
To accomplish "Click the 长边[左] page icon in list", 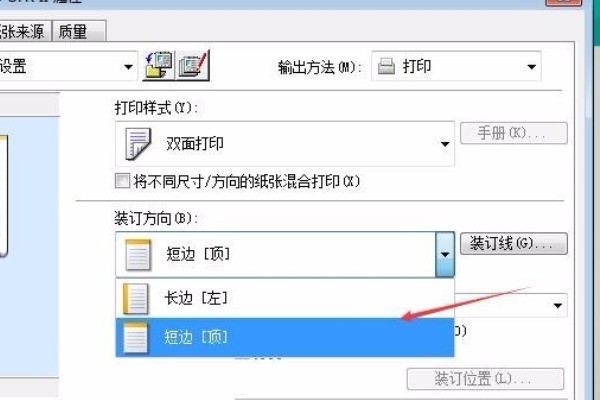I will 135,299.
